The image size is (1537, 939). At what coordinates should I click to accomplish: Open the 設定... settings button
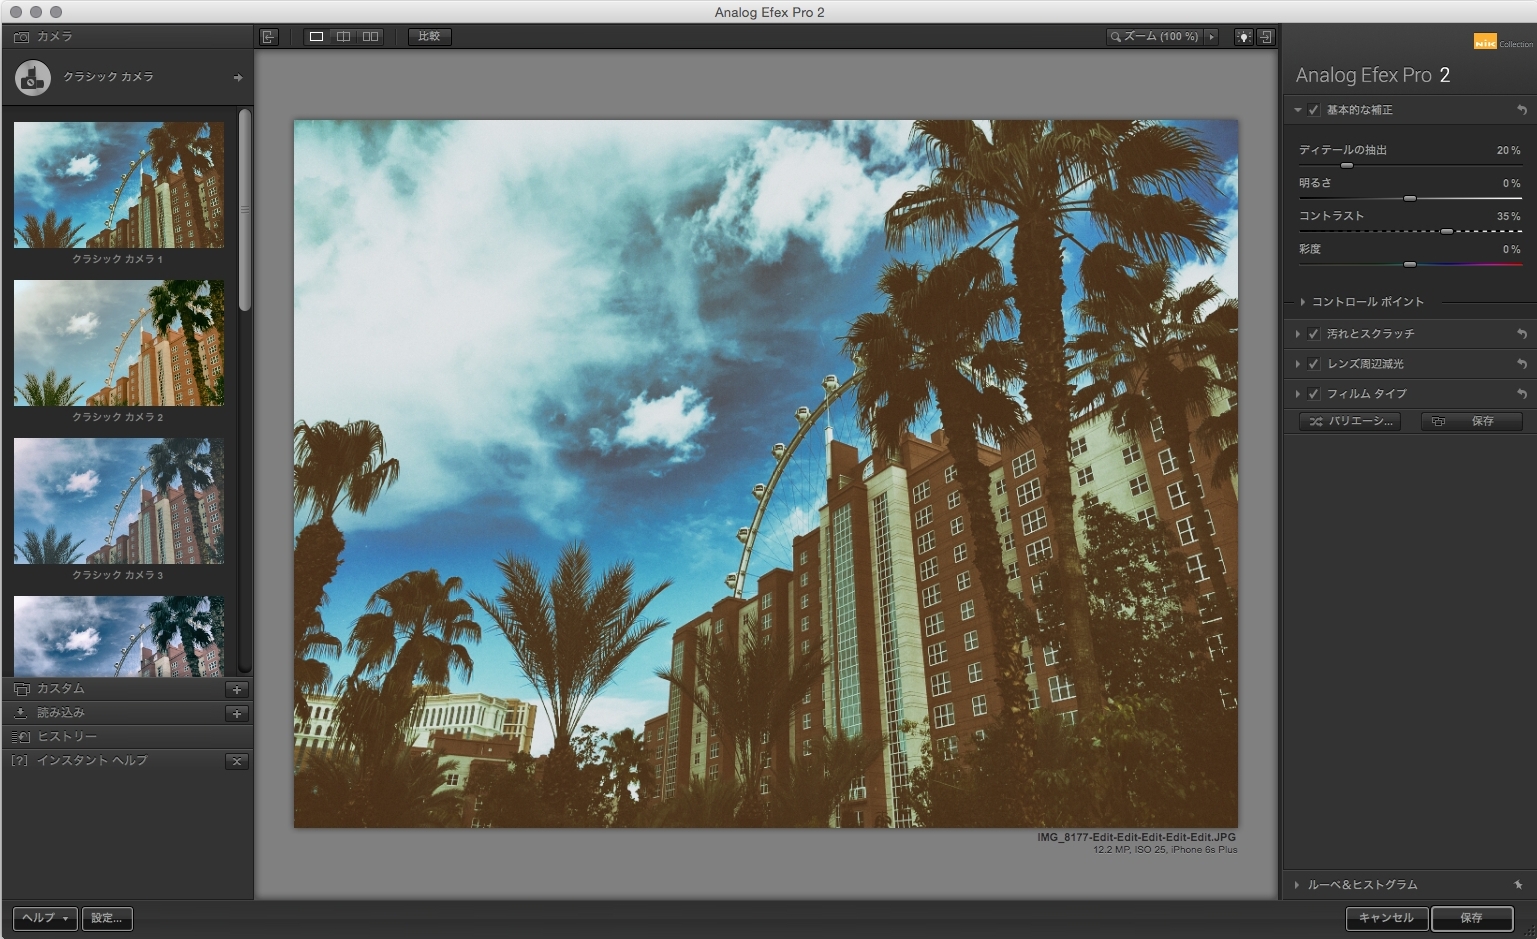coord(106,918)
